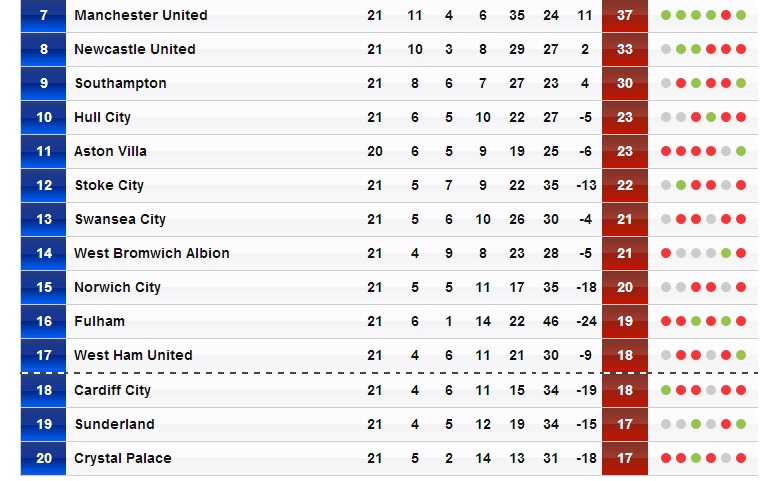This screenshot has width=772, height=481.
Task: Click the gray form dot for Crystal Palace
Action: coord(726,458)
